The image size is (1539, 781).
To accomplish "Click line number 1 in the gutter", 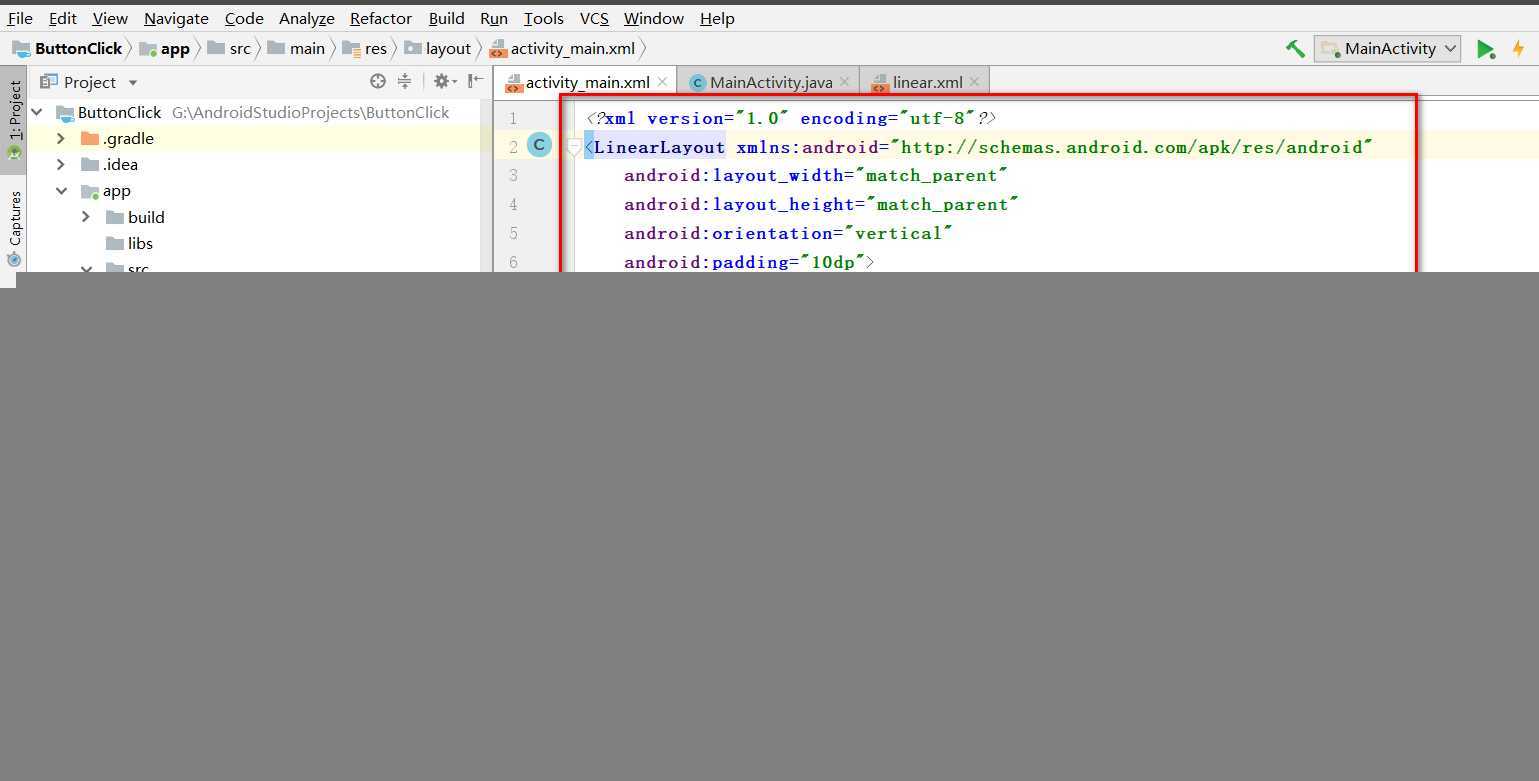I will pos(513,118).
